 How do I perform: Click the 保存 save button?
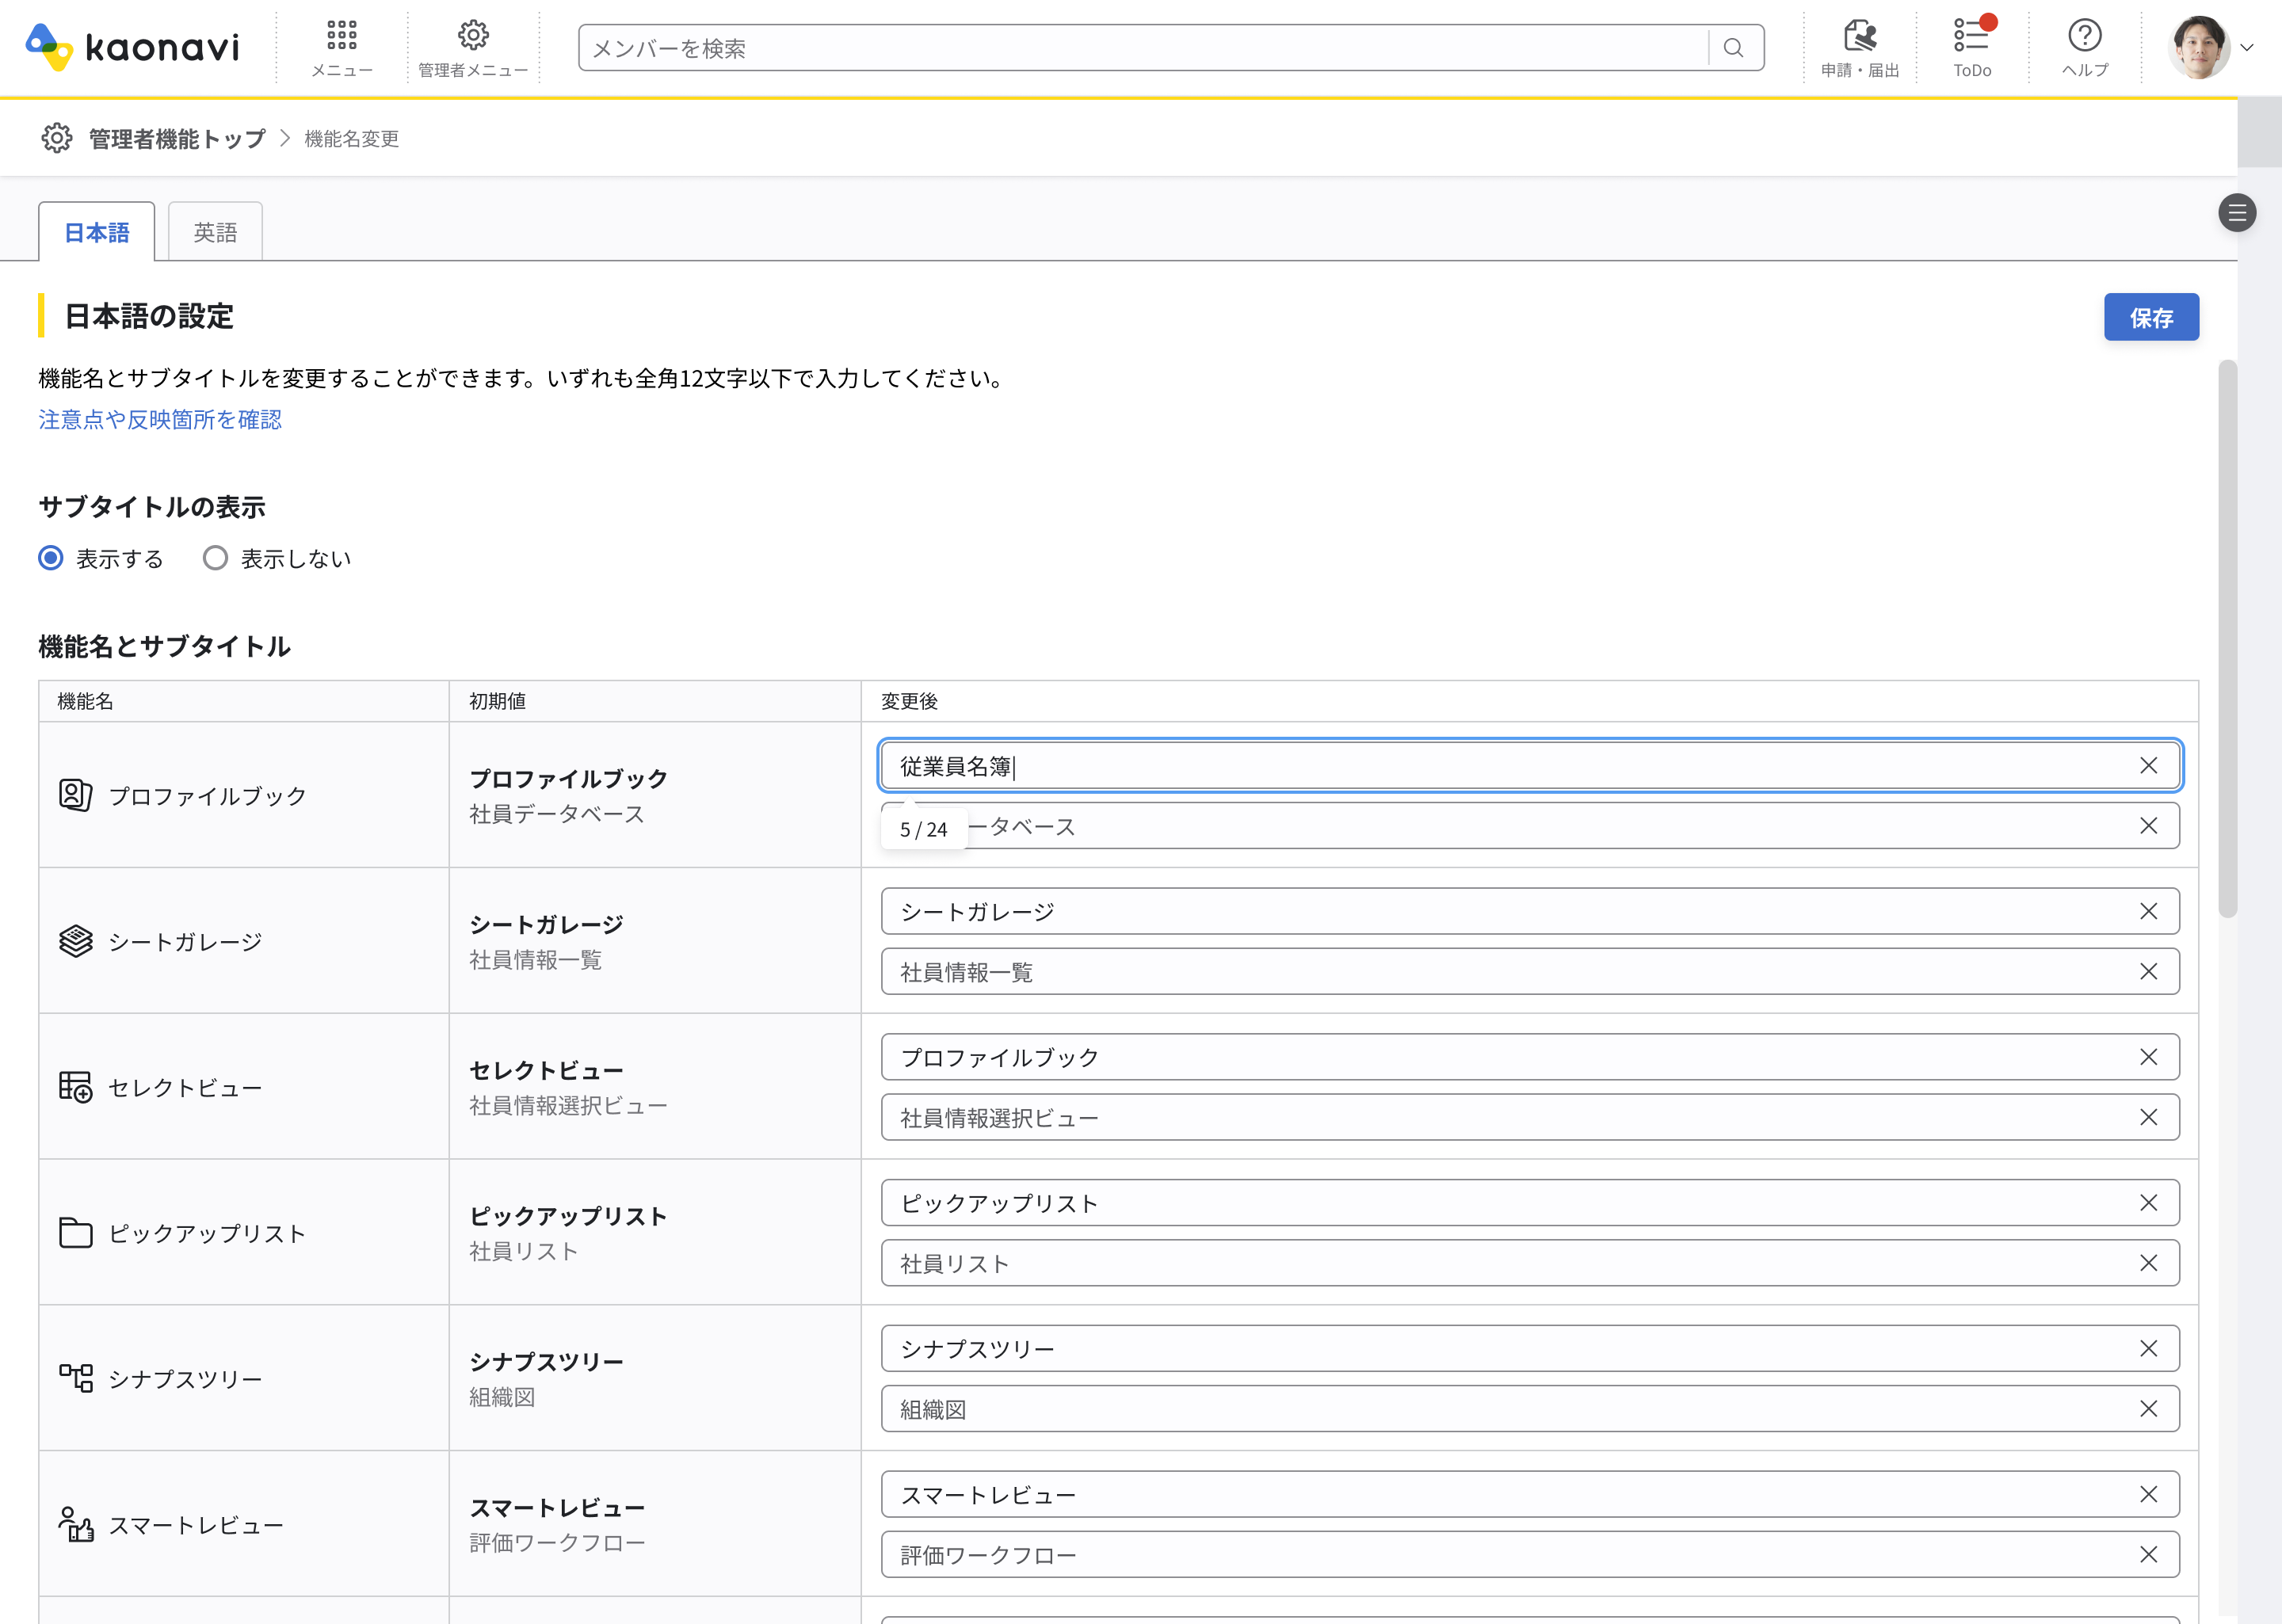(x=2150, y=317)
